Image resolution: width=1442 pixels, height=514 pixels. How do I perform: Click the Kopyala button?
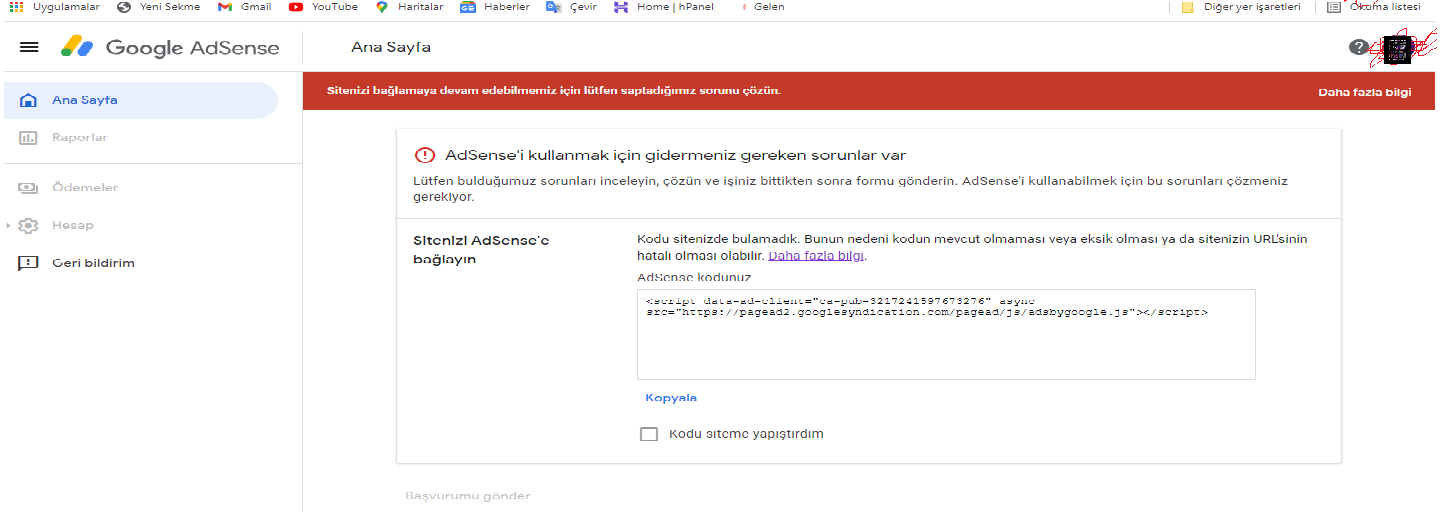pyautogui.click(x=671, y=398)
